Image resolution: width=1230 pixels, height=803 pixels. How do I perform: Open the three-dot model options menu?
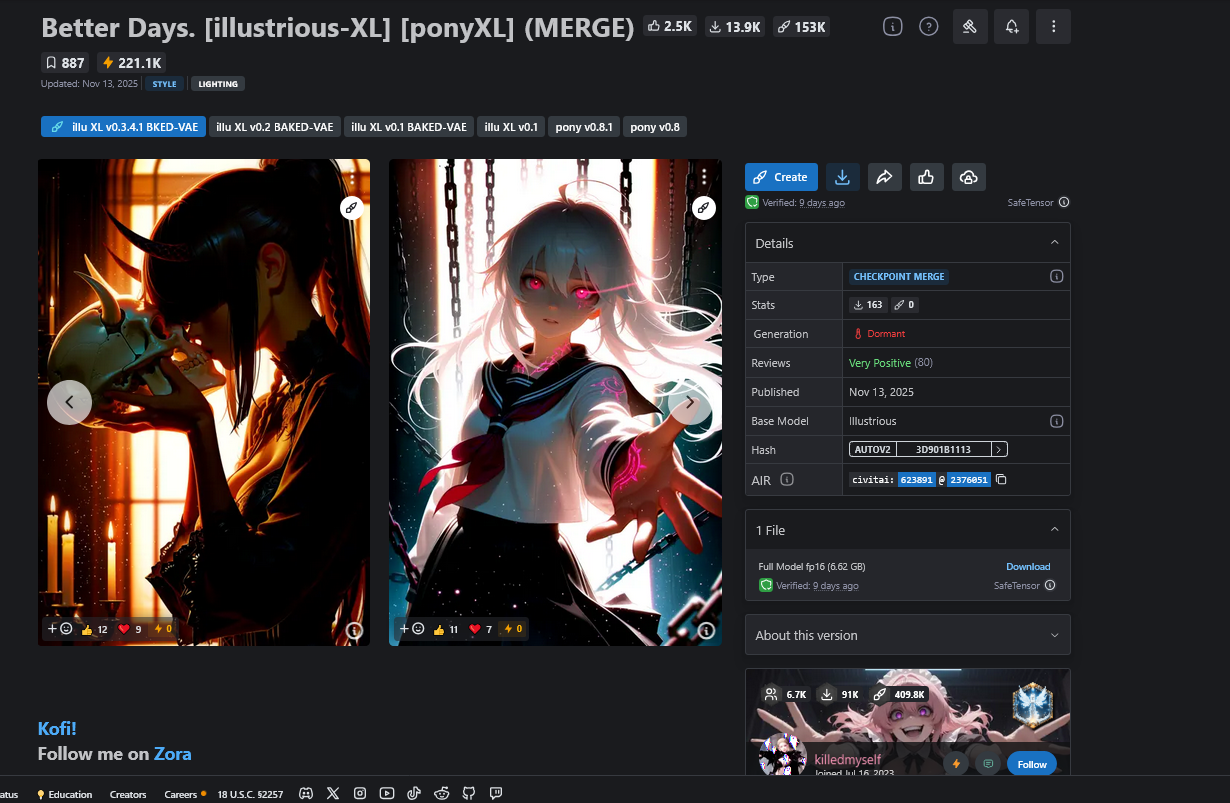(1053, 27)
